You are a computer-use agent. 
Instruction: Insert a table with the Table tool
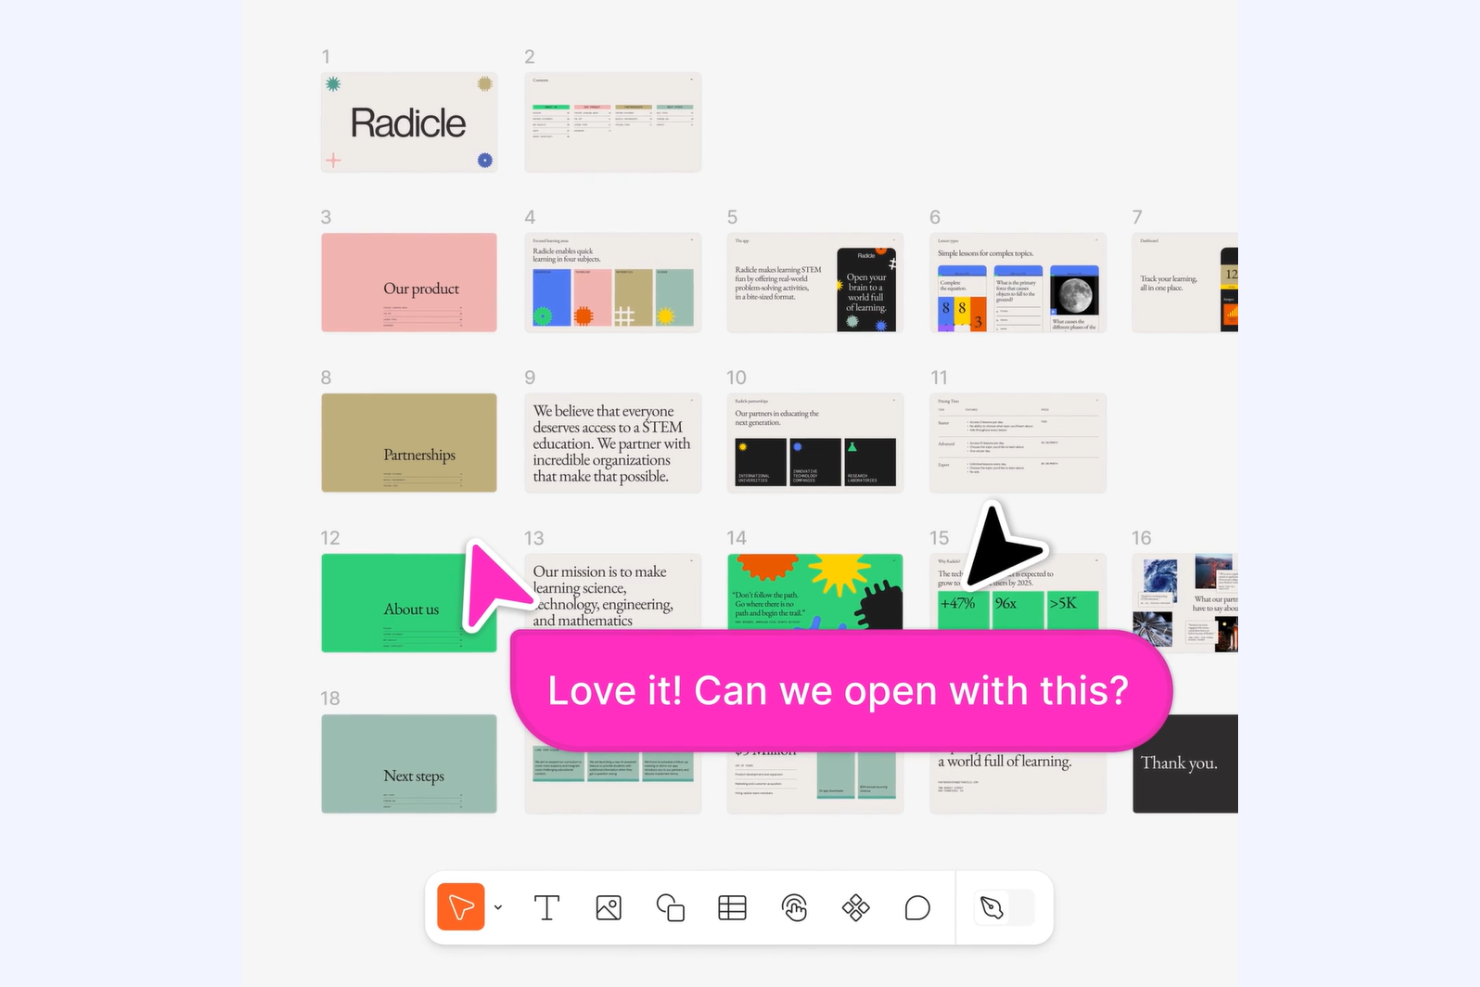[732, 908]
